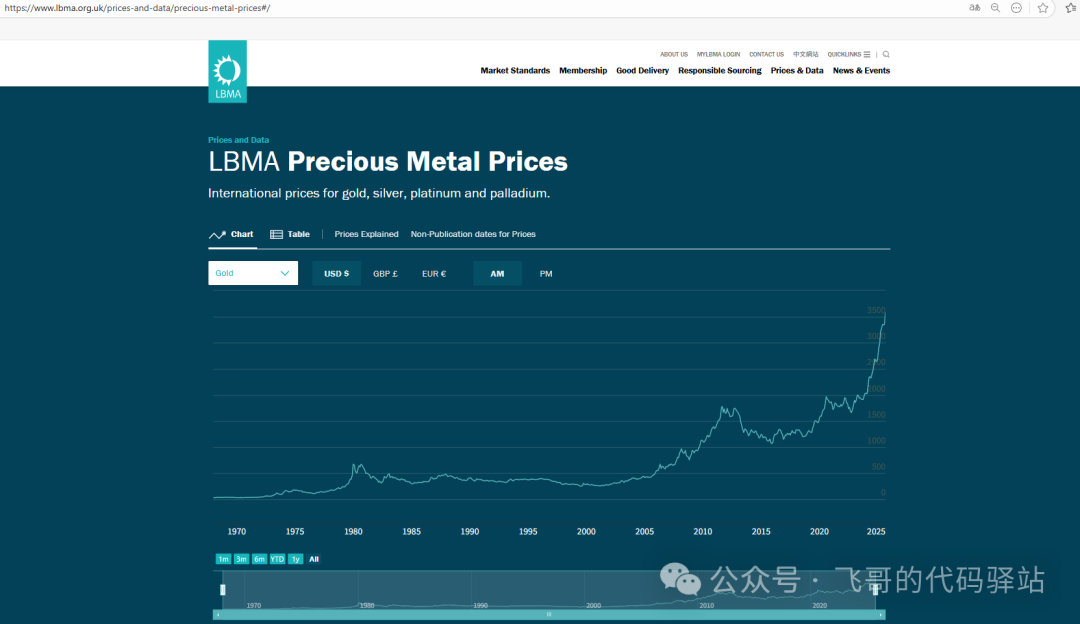This screenshot has height=624, width=1080.
Task: Select USD $ currency
Action: point(336,273)
